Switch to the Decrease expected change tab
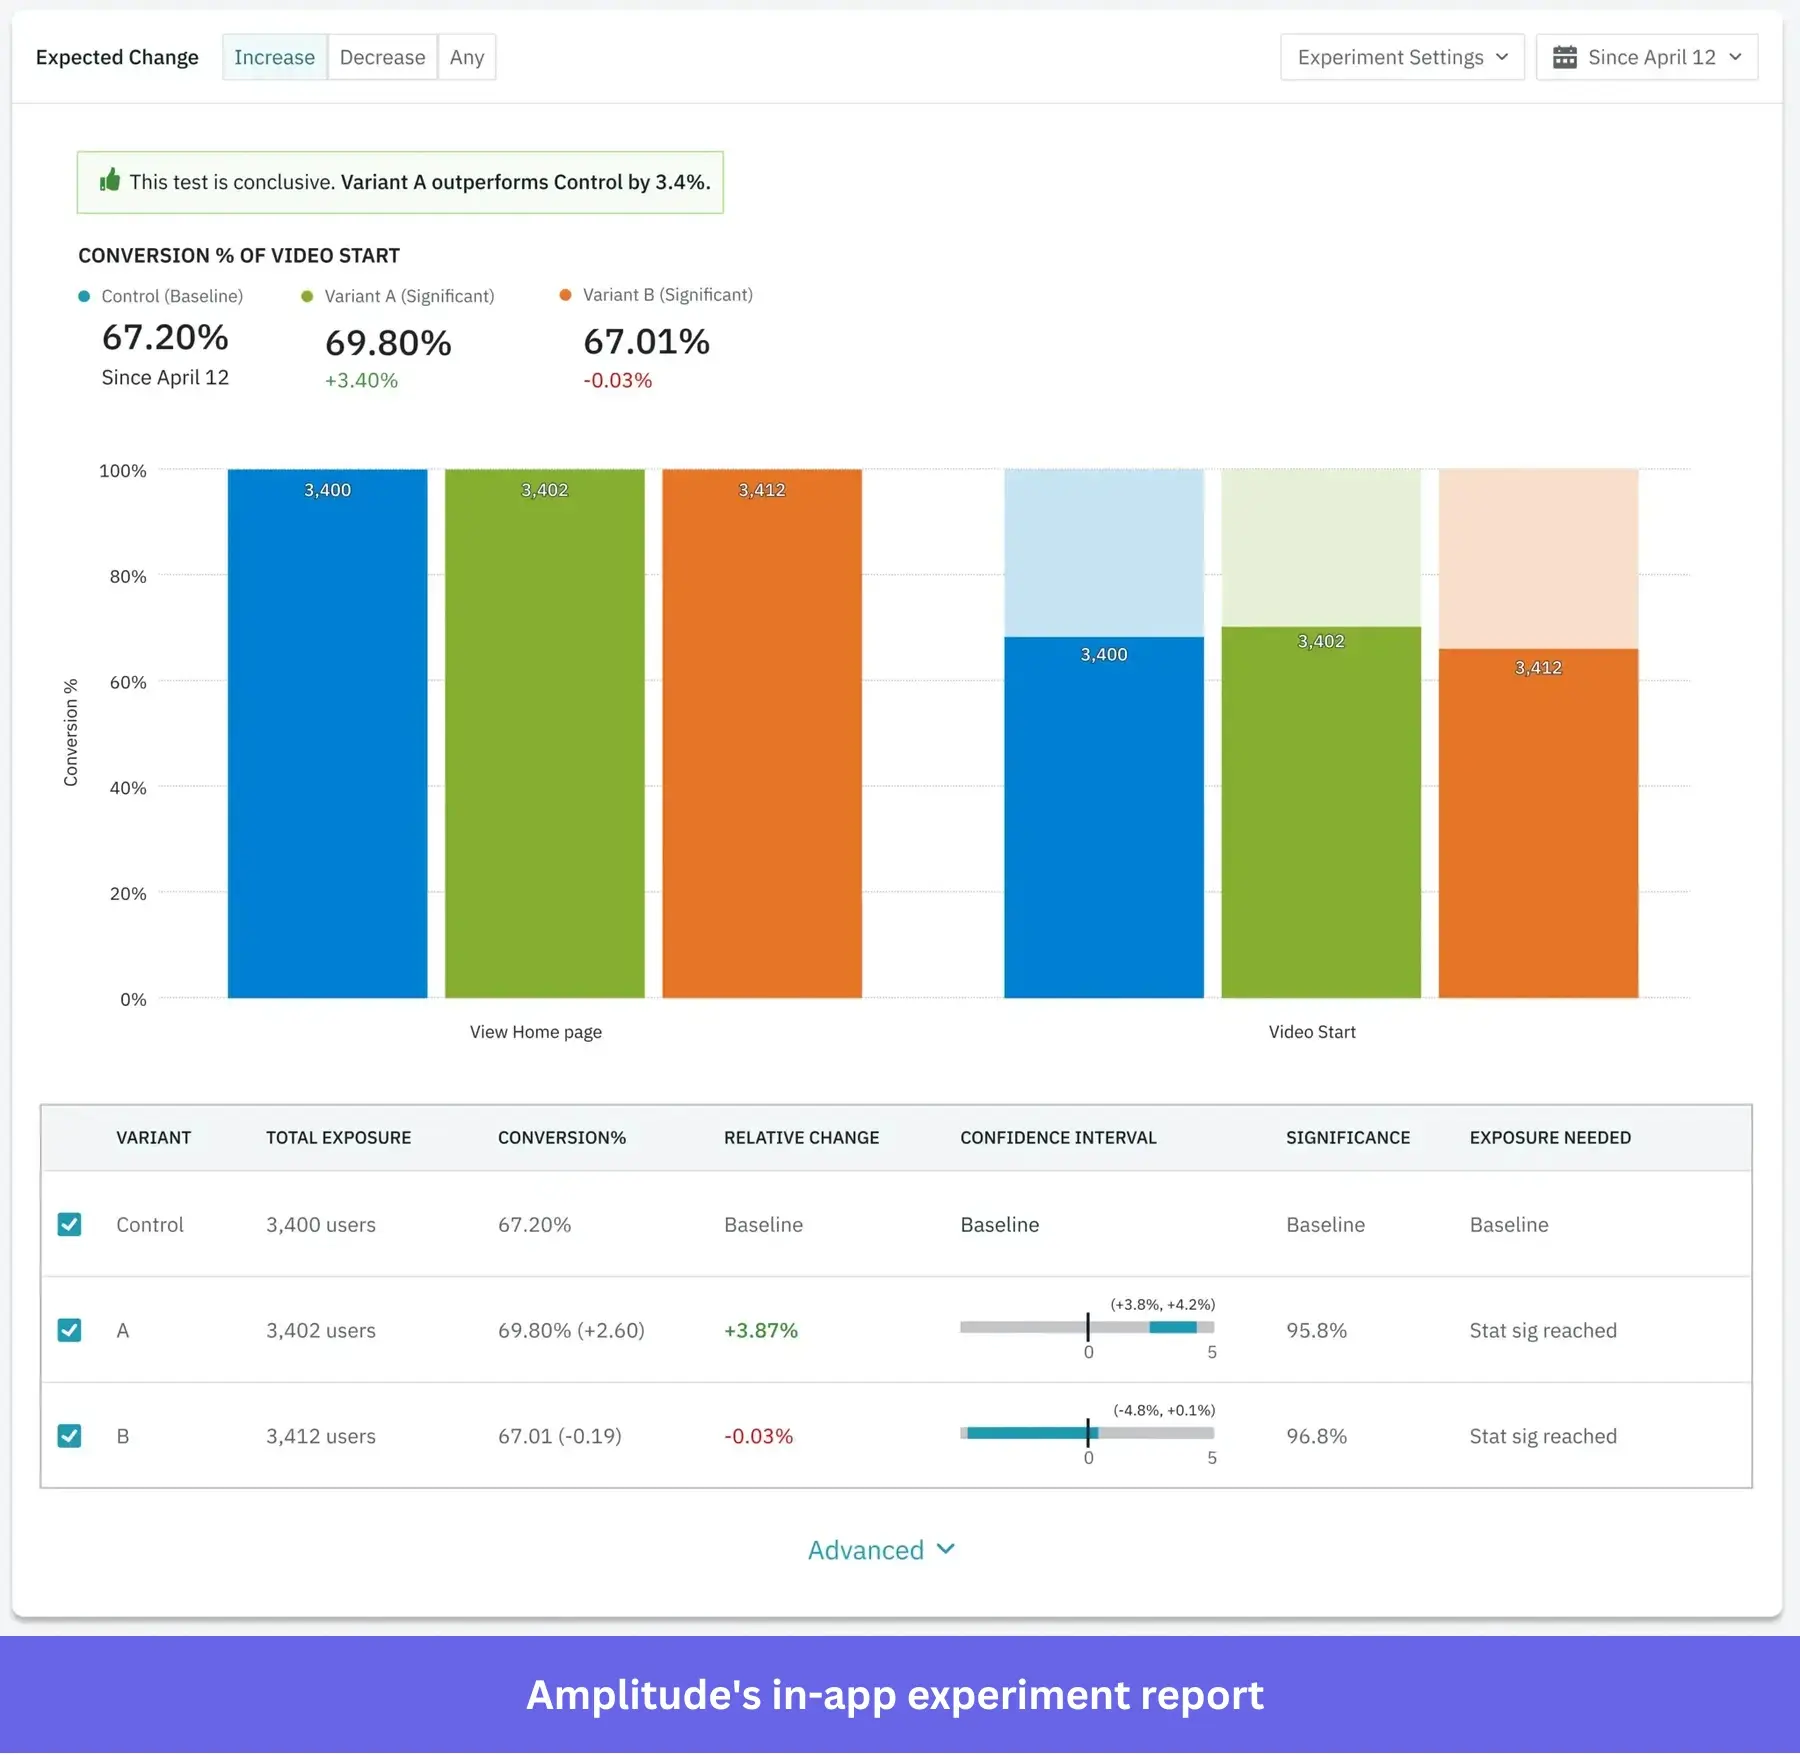This screenshot has height=1755, width=1800. tap(382, 57)
